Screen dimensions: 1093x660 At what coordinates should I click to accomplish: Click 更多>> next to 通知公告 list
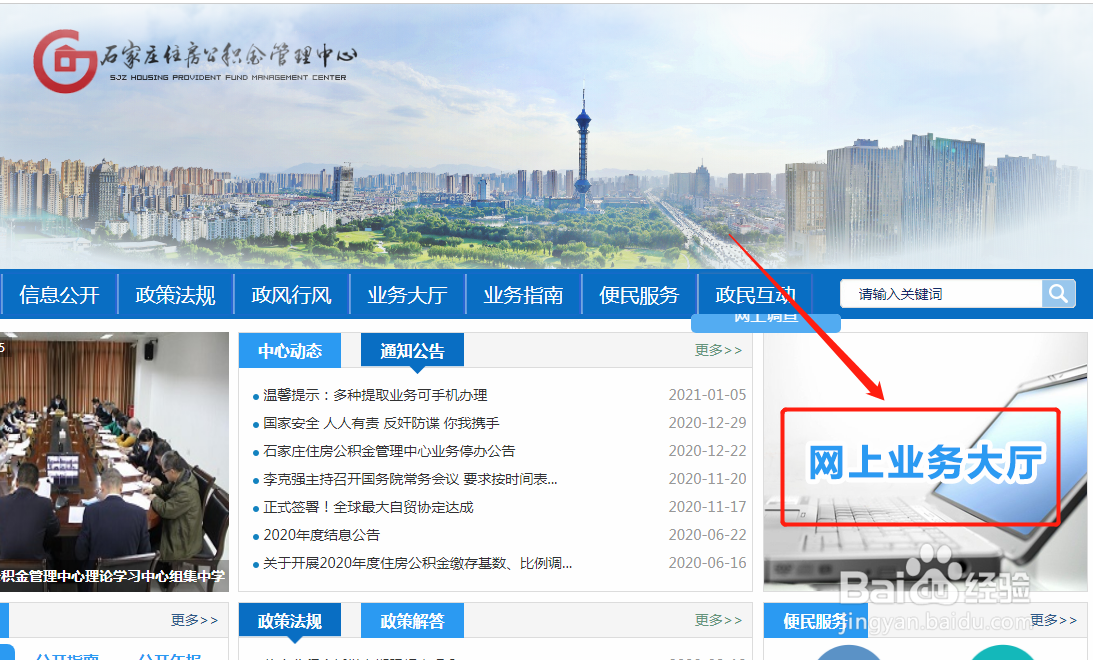pos(716,349)
